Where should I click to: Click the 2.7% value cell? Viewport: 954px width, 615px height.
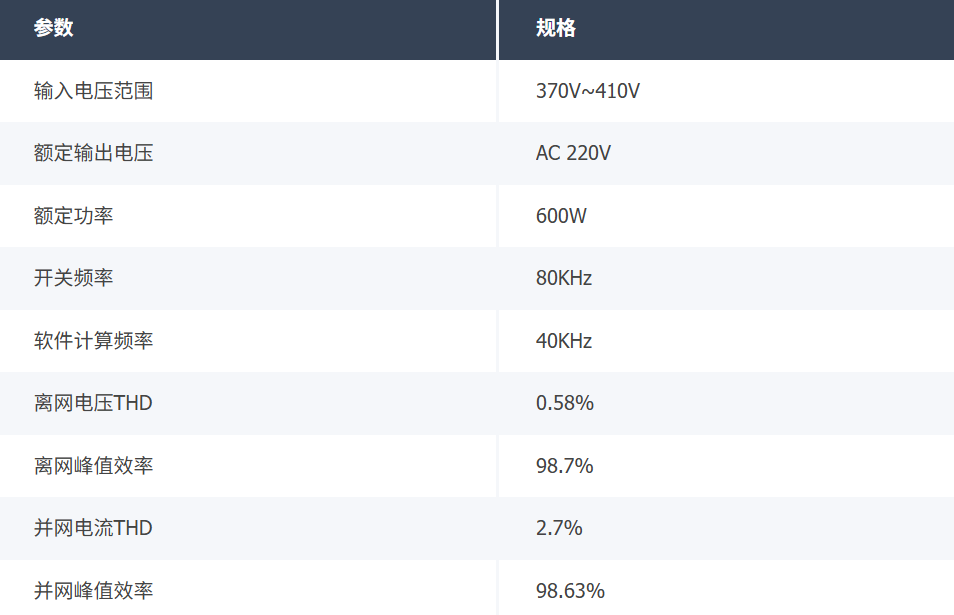559,528
